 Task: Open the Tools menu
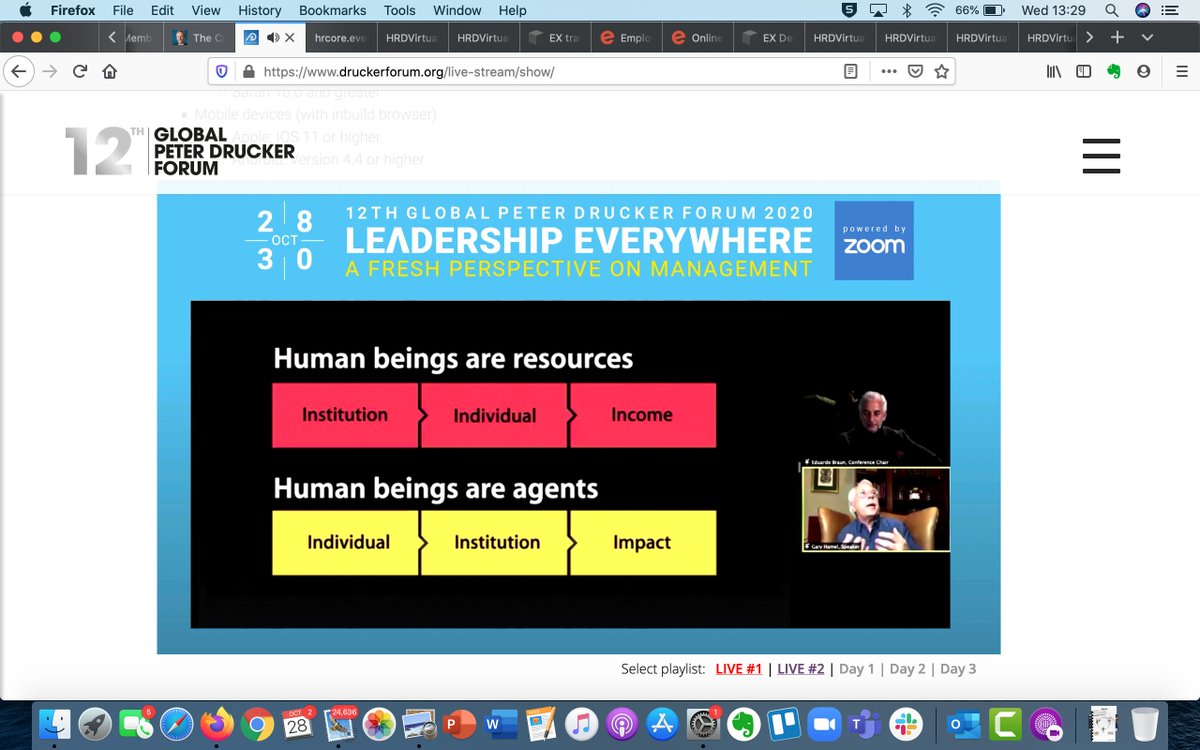click(400, 10)
